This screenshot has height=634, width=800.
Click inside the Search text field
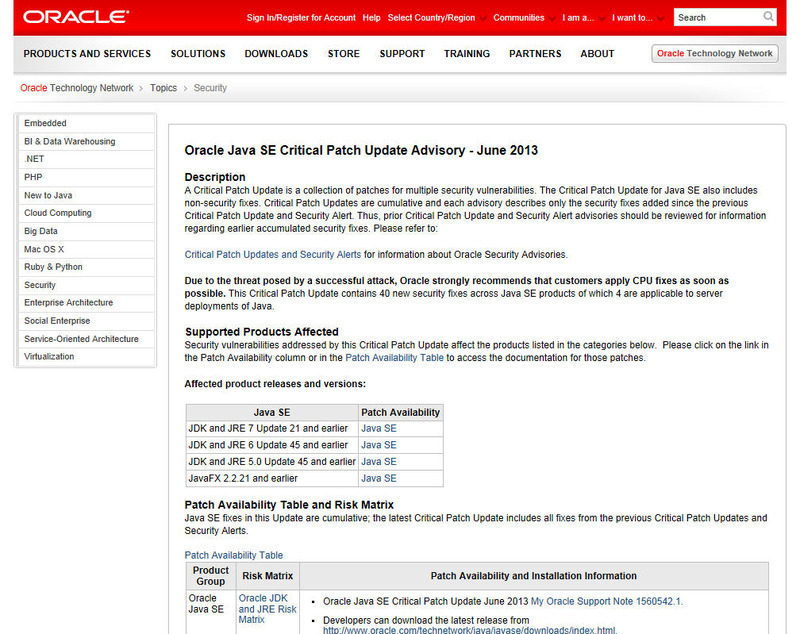click(716, 17)
